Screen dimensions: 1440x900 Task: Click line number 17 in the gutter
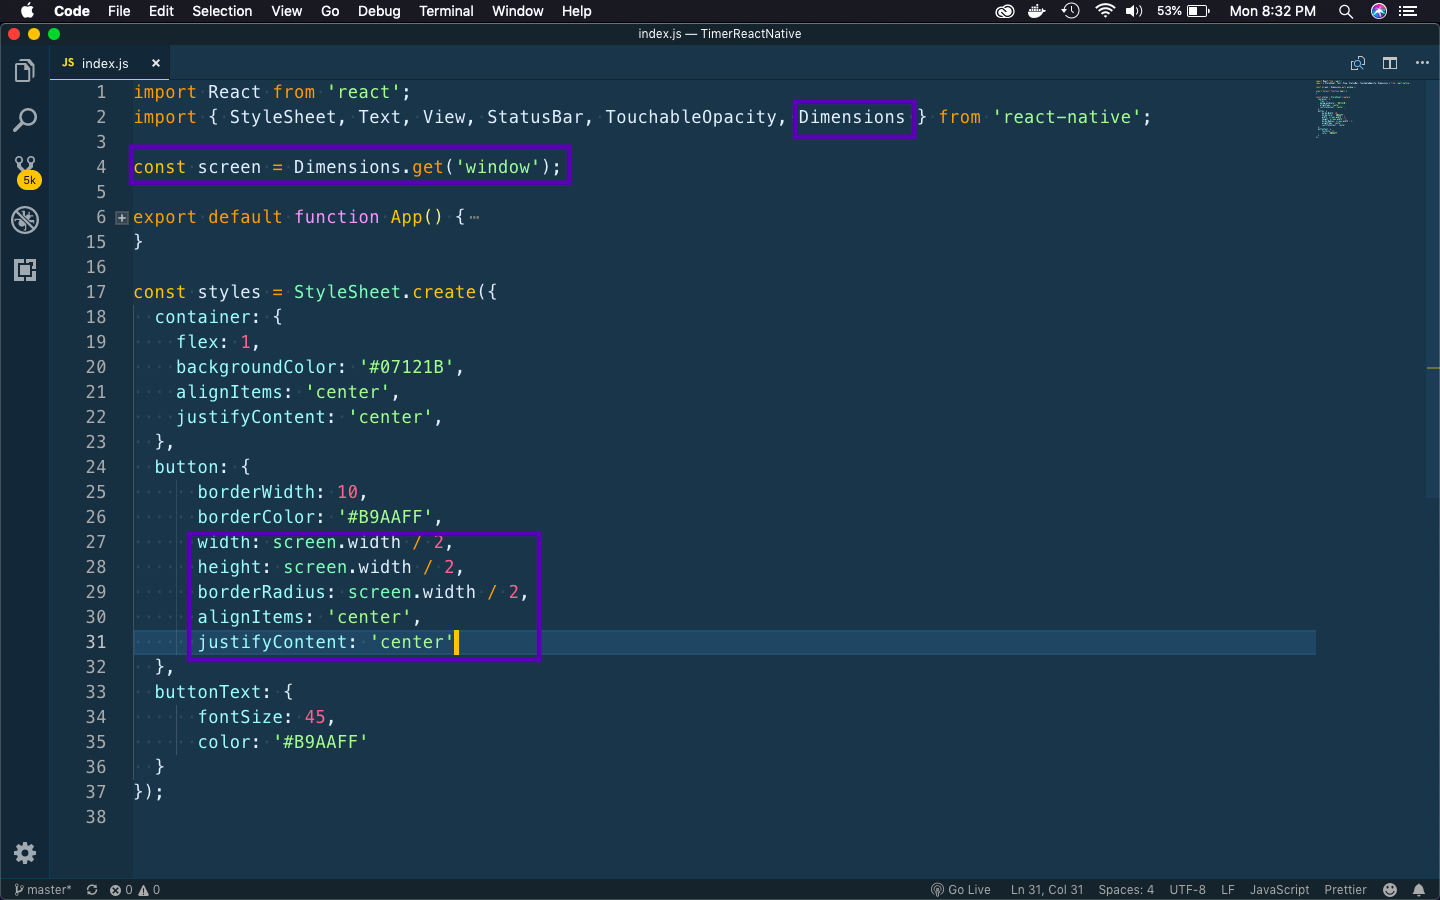point(96,292)
